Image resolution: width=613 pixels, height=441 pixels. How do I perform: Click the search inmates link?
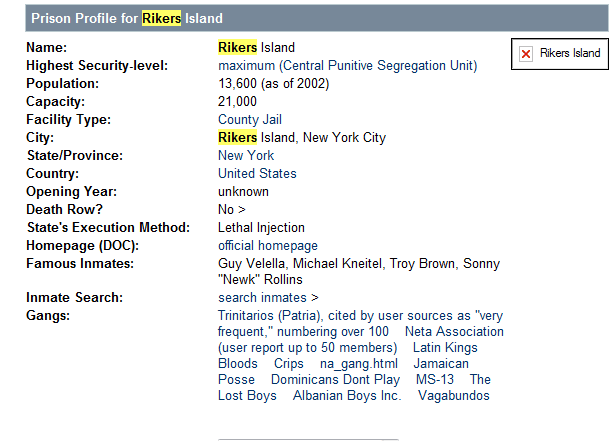(268, 298)
